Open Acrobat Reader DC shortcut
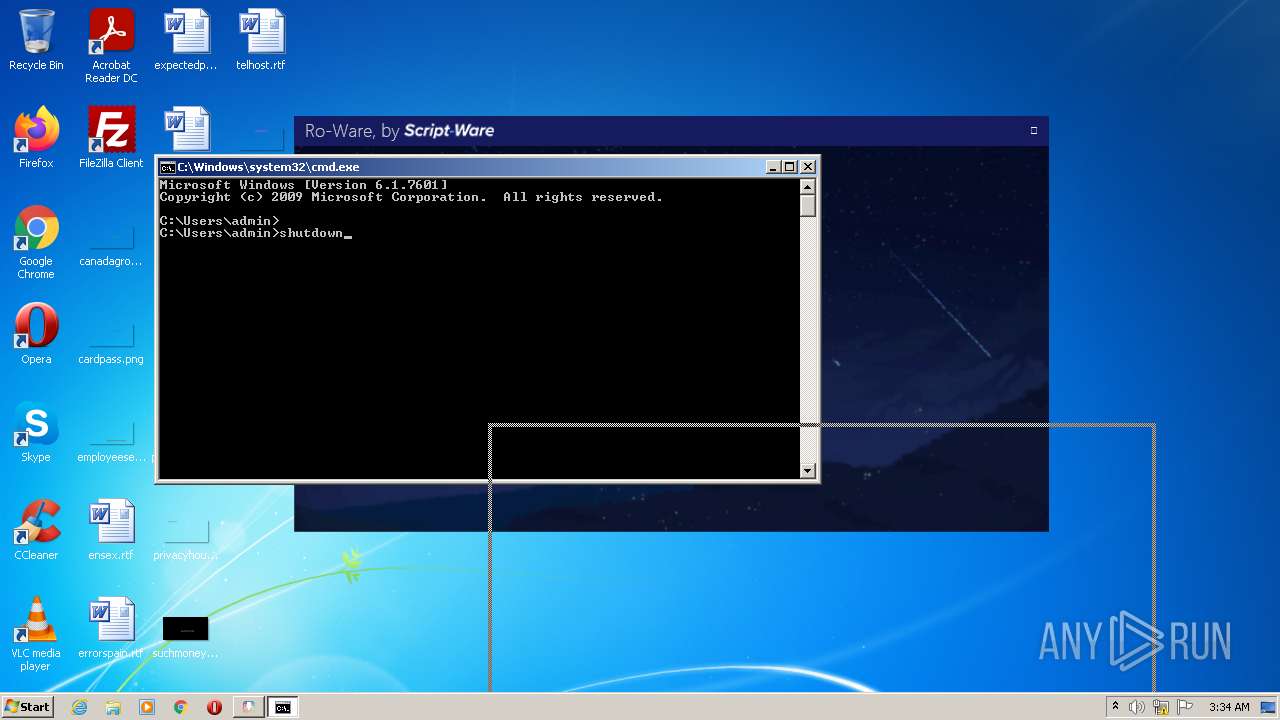The image size is (1280, 720). [111, 46]
